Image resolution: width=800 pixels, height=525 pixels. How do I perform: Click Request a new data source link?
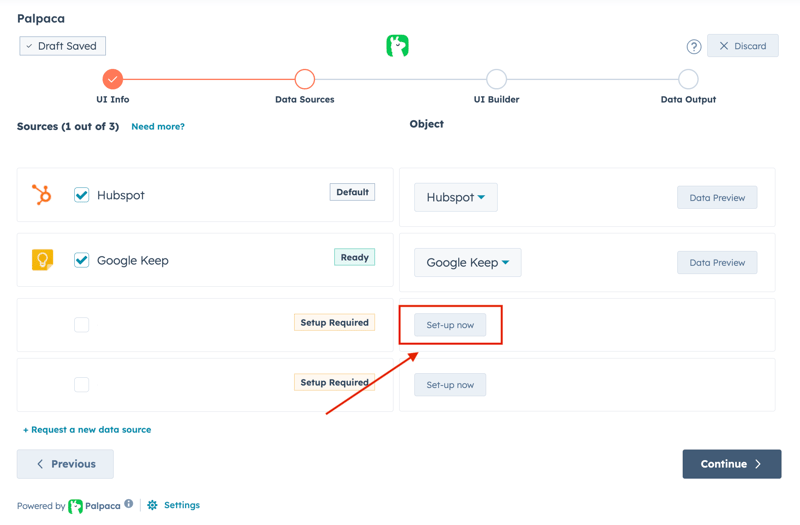tap(87, 430)
